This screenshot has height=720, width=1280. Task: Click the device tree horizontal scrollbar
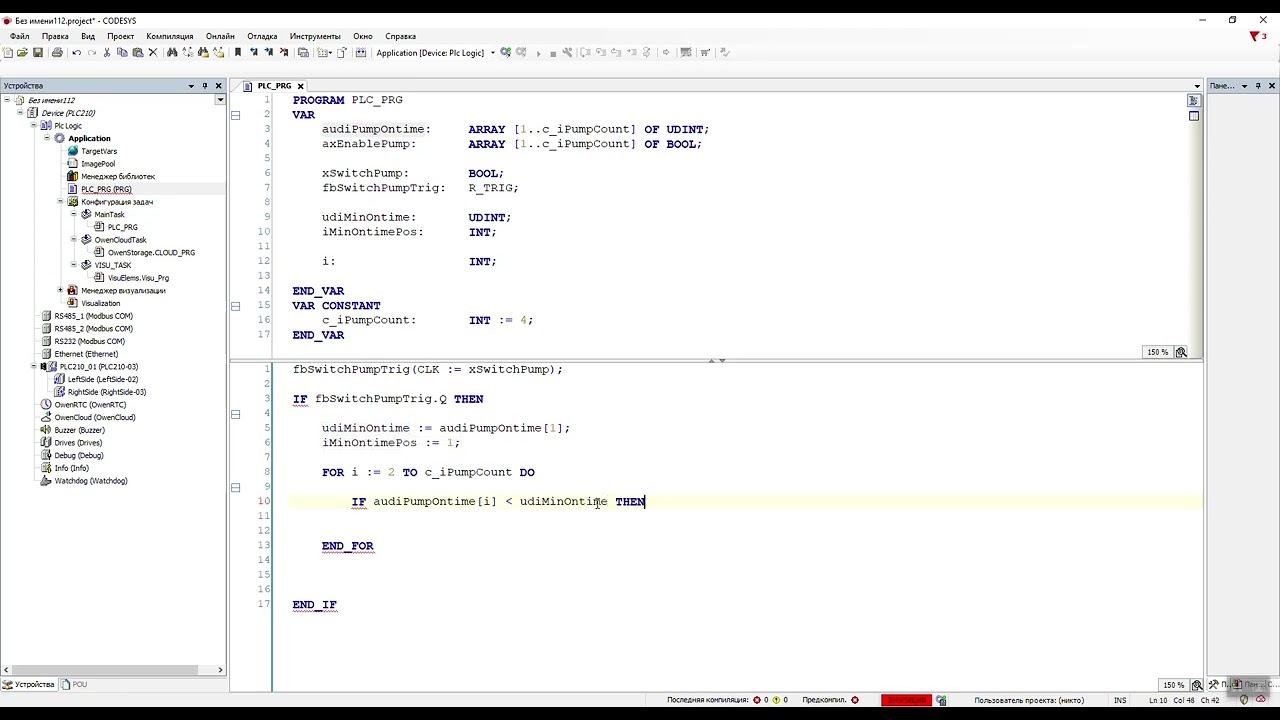point(113,670)
